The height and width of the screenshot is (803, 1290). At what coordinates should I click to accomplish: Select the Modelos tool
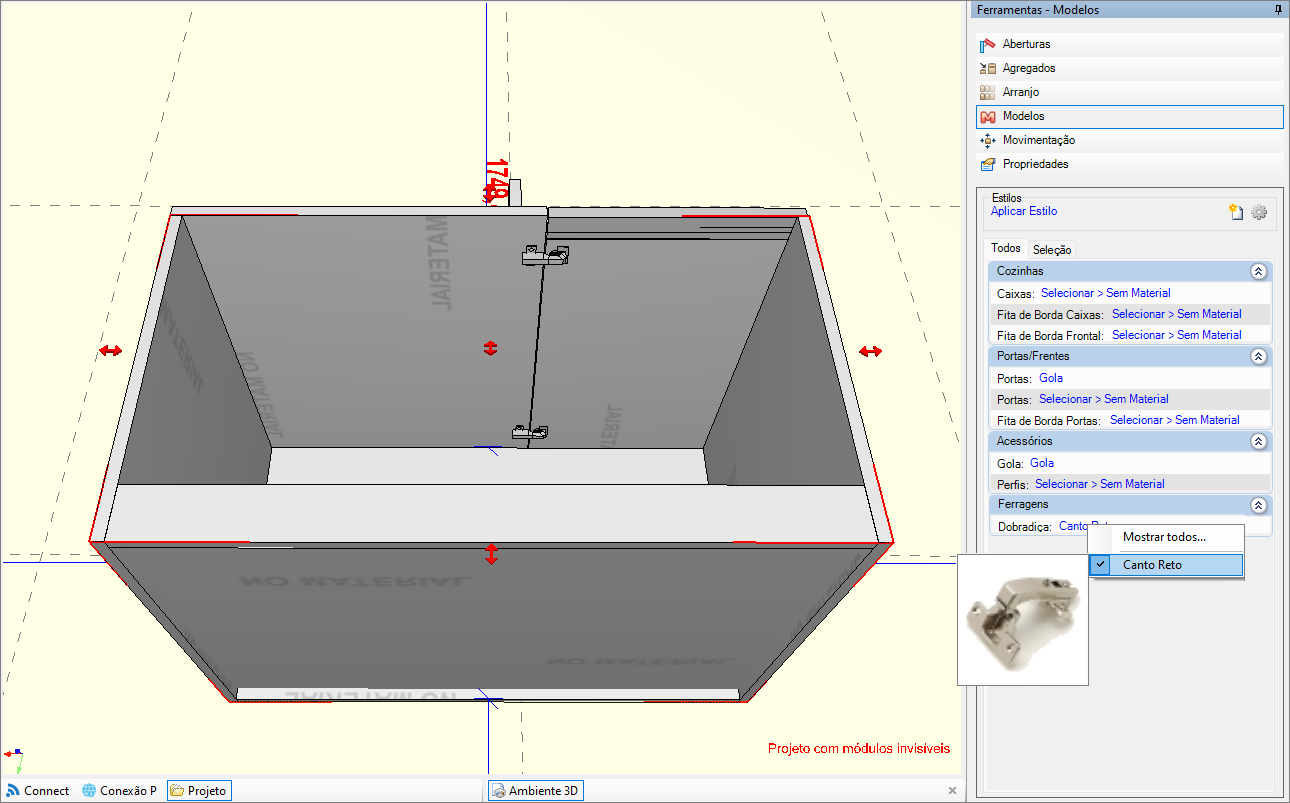[1129, 117]
